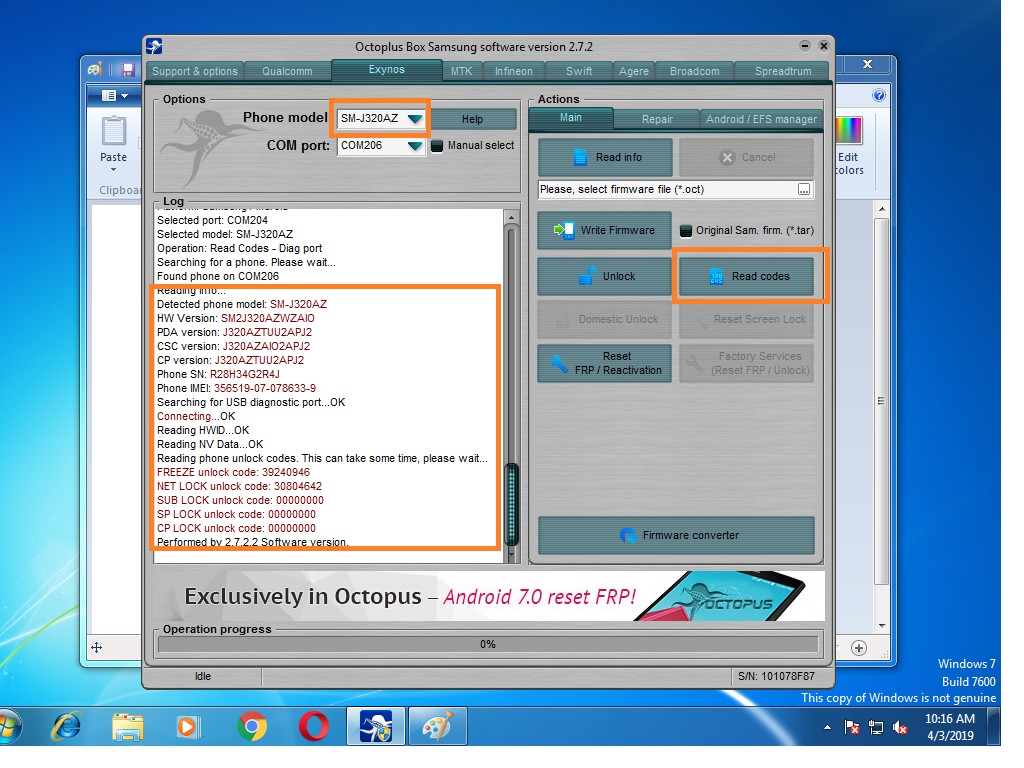
Task: Open Opera browser from taskbar
Action: 313,727
